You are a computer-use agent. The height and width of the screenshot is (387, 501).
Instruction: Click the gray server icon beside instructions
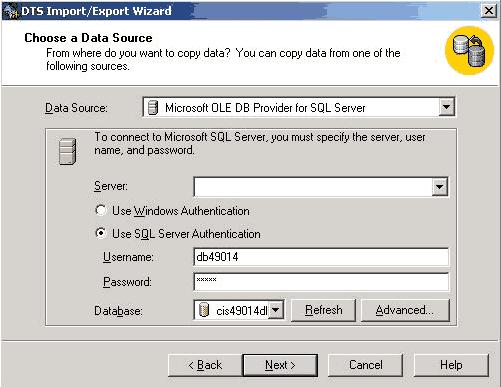point(68,151)
